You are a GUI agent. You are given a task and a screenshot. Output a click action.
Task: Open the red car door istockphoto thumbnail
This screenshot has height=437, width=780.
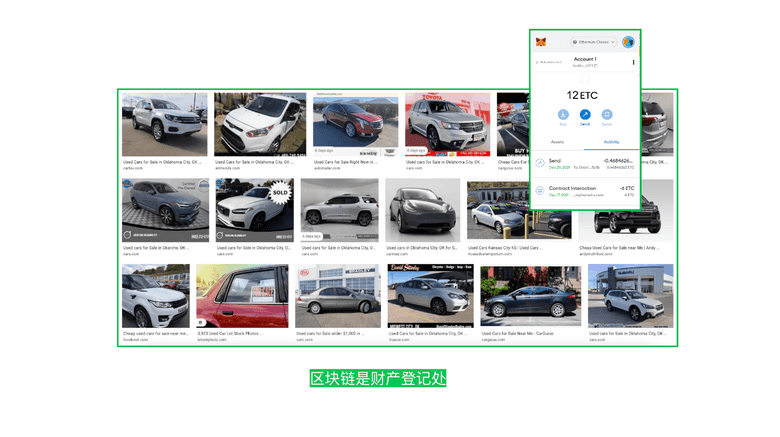pos(242,296)
